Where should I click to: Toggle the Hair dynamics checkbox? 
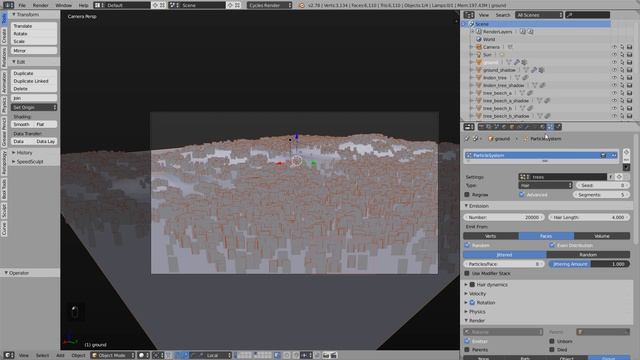[x=472, y=284]
